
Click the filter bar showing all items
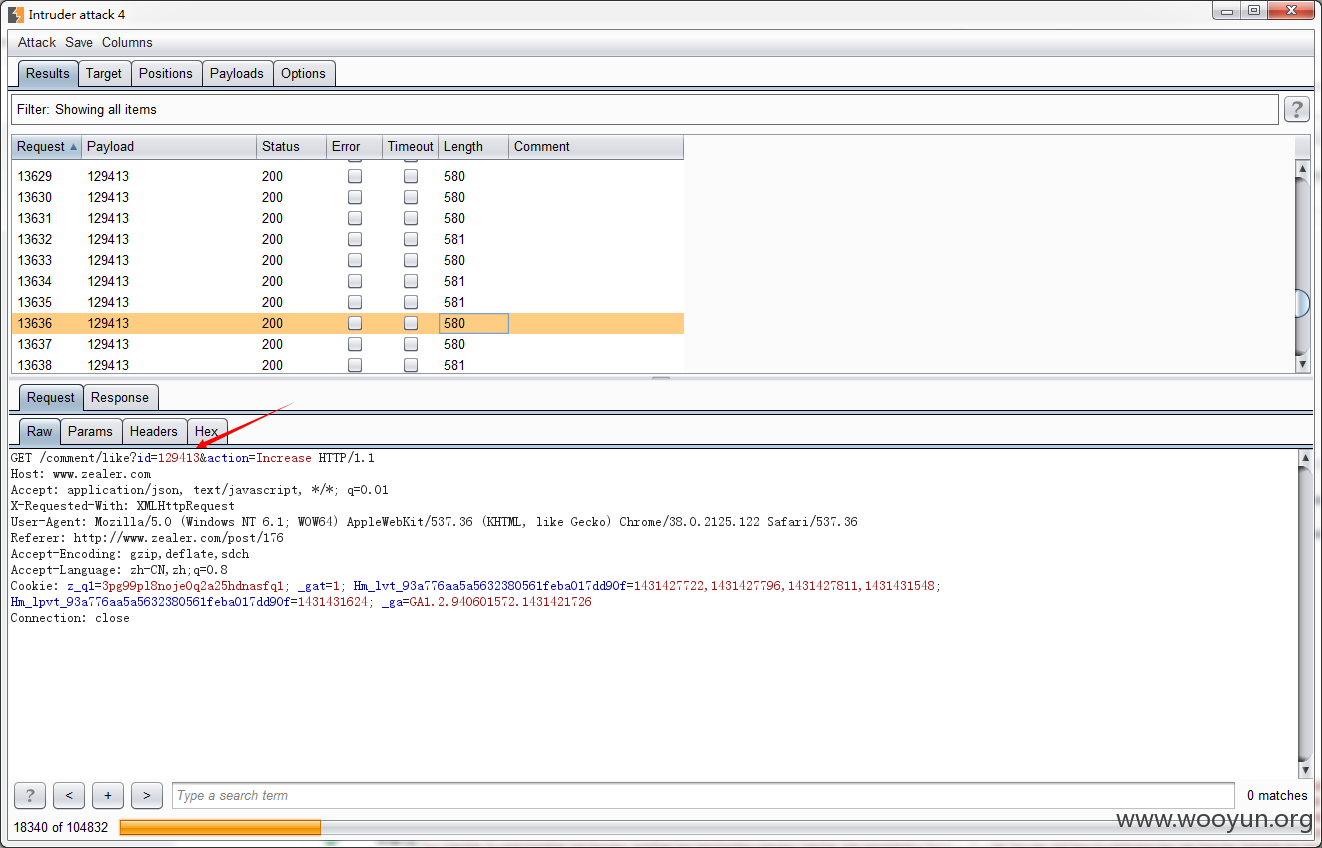(x=645, y=110)
